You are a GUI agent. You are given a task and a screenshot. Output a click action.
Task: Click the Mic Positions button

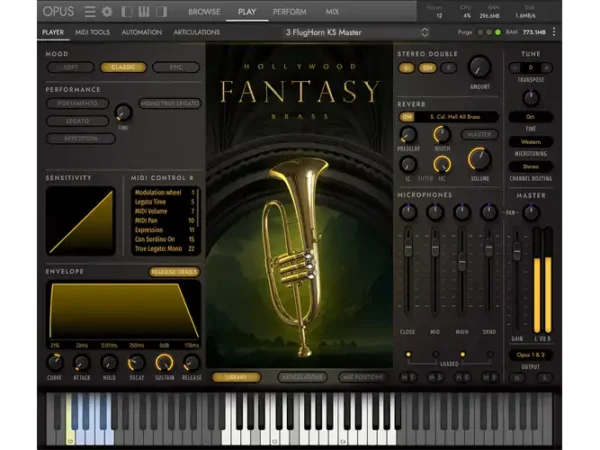coord(363,377)
